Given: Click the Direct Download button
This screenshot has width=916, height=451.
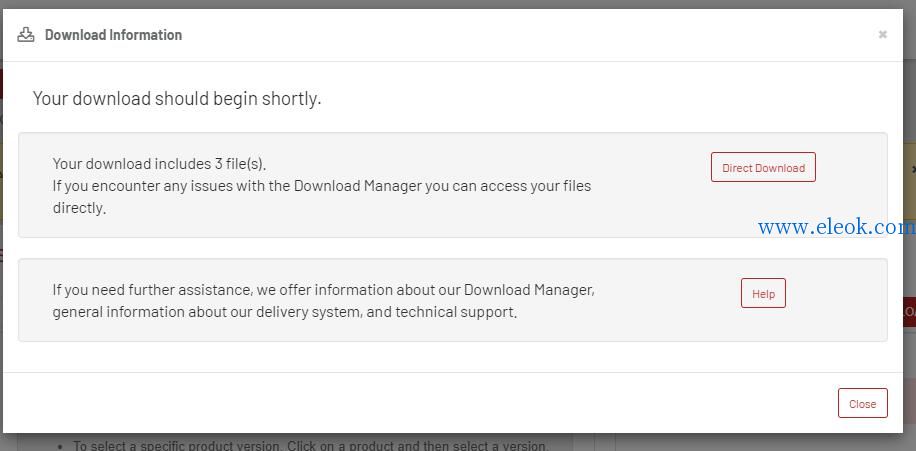Looking at the screenshot, I should pyautogui.click(x=763, y=168).
